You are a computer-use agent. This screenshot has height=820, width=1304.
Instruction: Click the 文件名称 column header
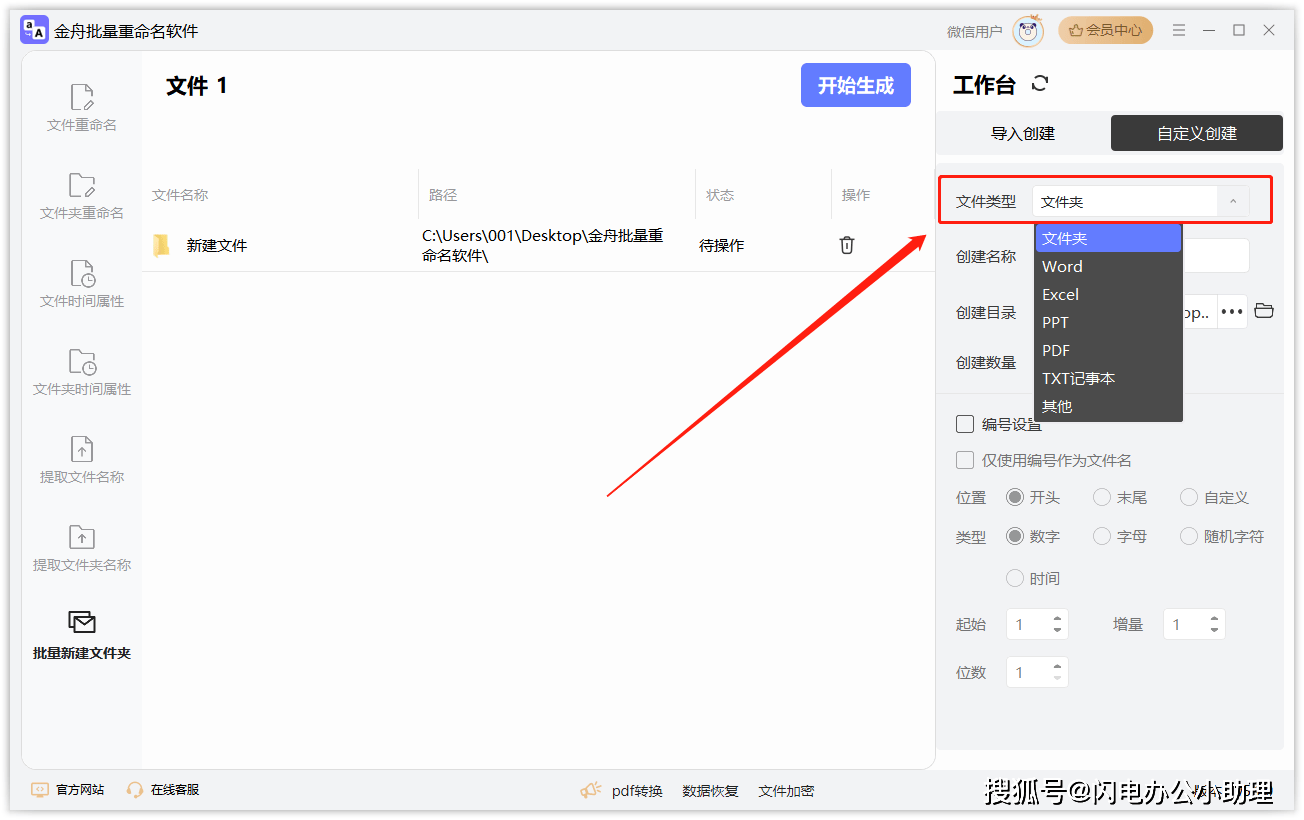pos(180,195)
